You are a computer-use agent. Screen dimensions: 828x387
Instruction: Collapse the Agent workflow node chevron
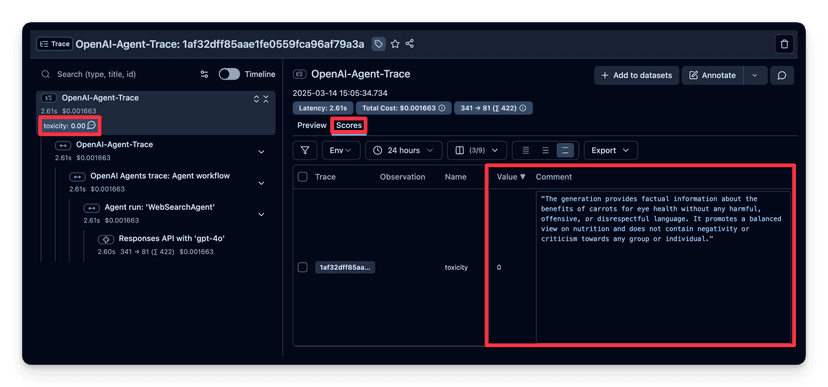coord(261,183)
